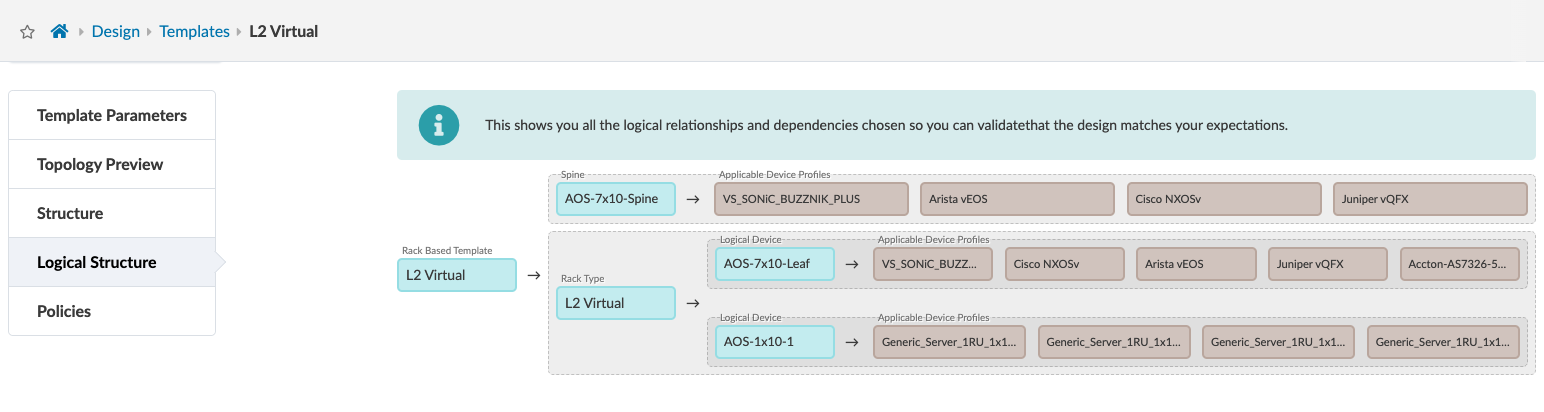Select the Logical Structure tab
1544x412 pixels.
click(x=97, y=263)
